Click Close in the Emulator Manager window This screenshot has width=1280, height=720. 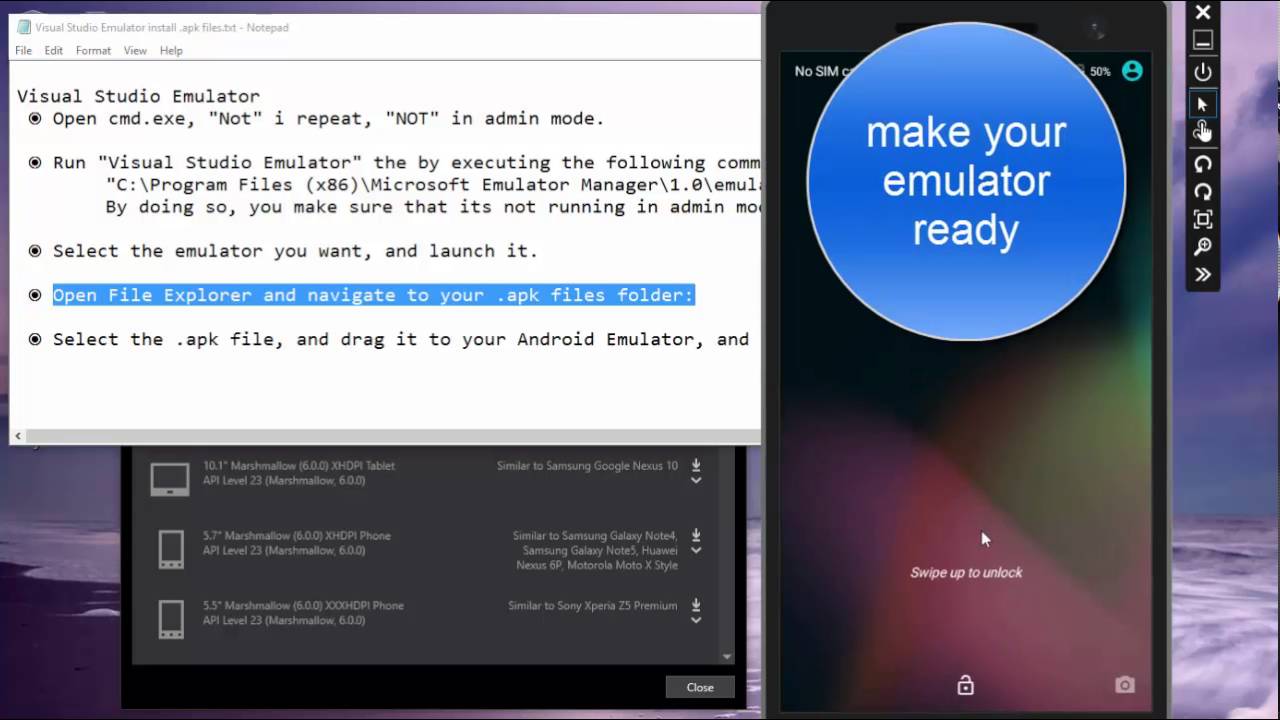(x=700, y=687)
